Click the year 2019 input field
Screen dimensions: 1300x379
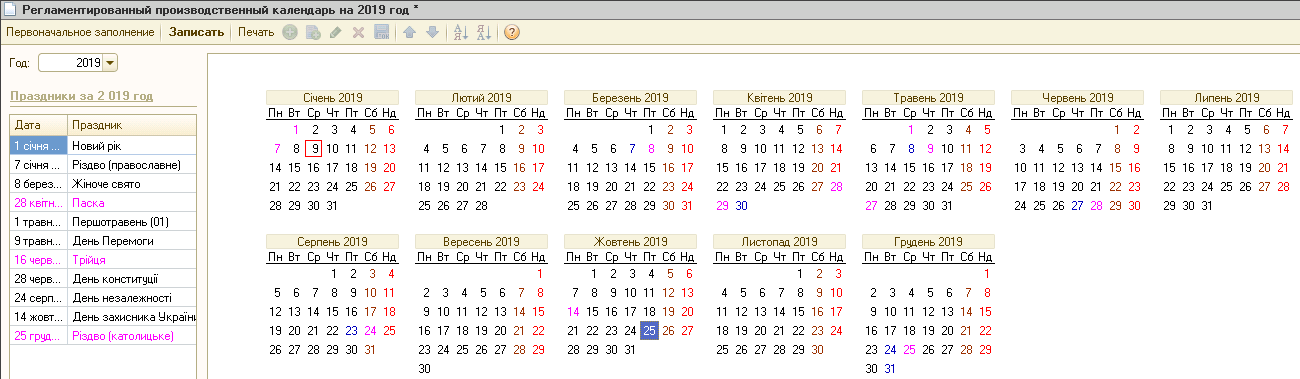click(x=71, y=63)
